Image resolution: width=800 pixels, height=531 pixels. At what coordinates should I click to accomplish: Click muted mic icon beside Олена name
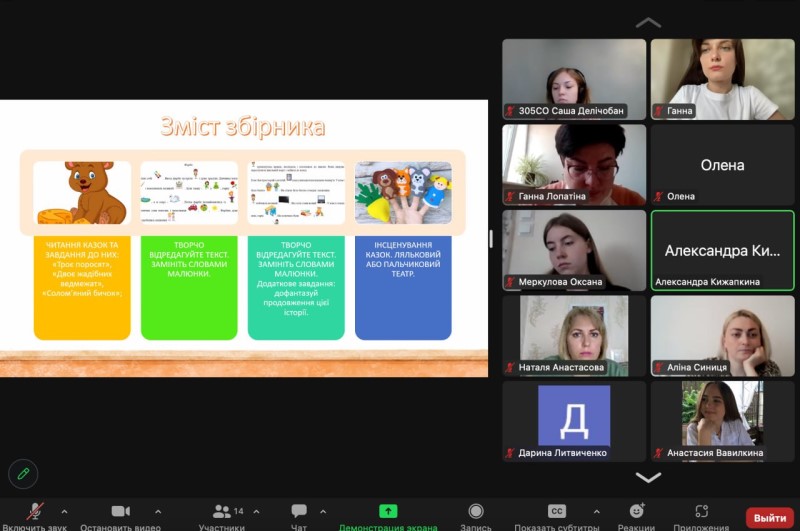(x=658, y=196)
